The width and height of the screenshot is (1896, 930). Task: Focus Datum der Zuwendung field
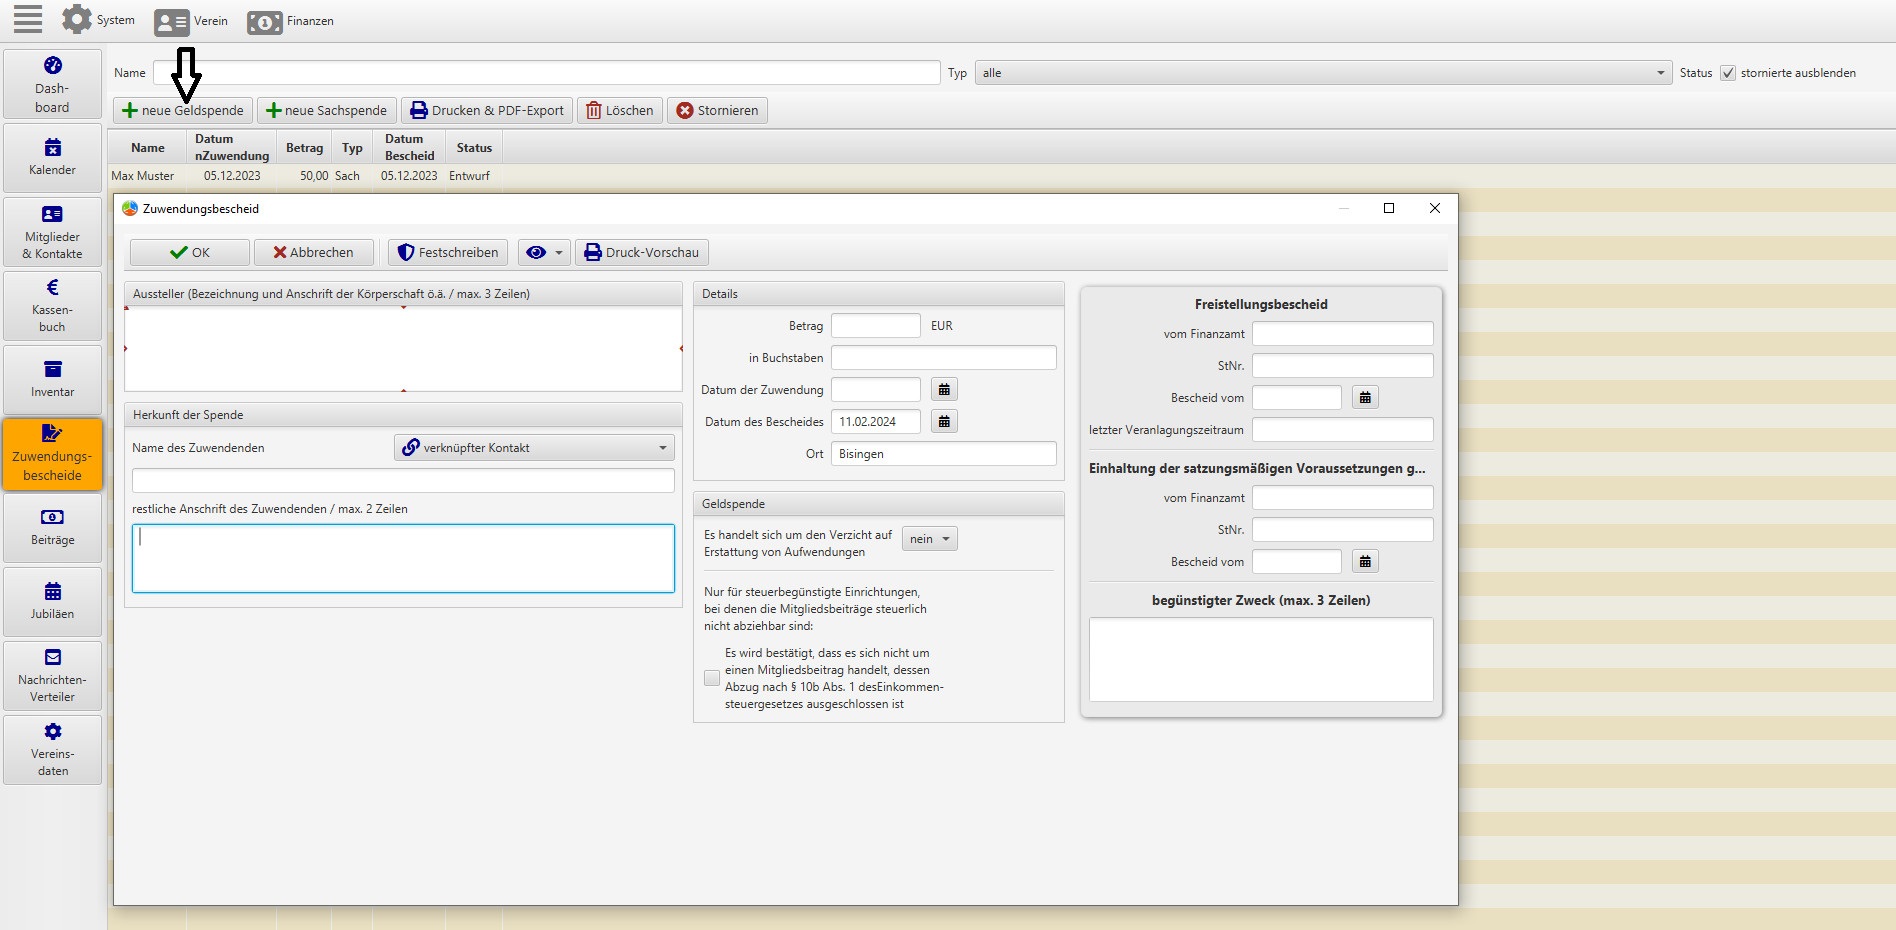876,390
